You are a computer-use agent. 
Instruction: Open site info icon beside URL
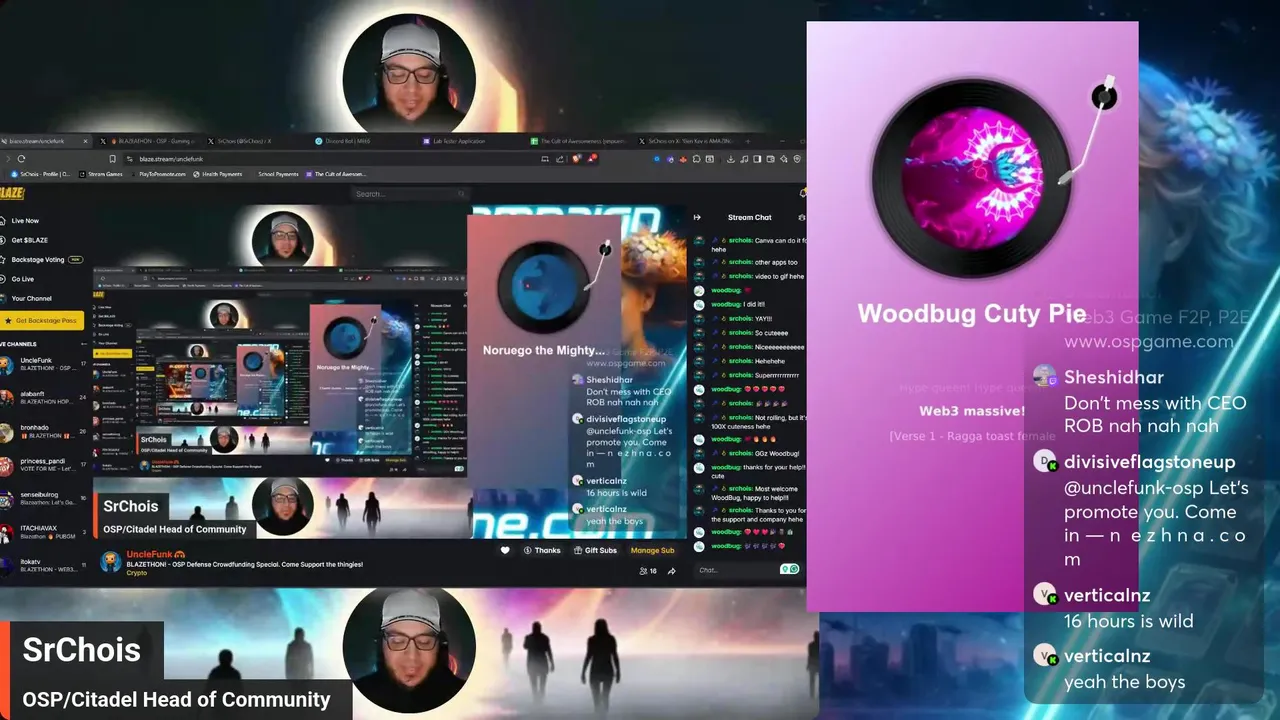[130, 159]
